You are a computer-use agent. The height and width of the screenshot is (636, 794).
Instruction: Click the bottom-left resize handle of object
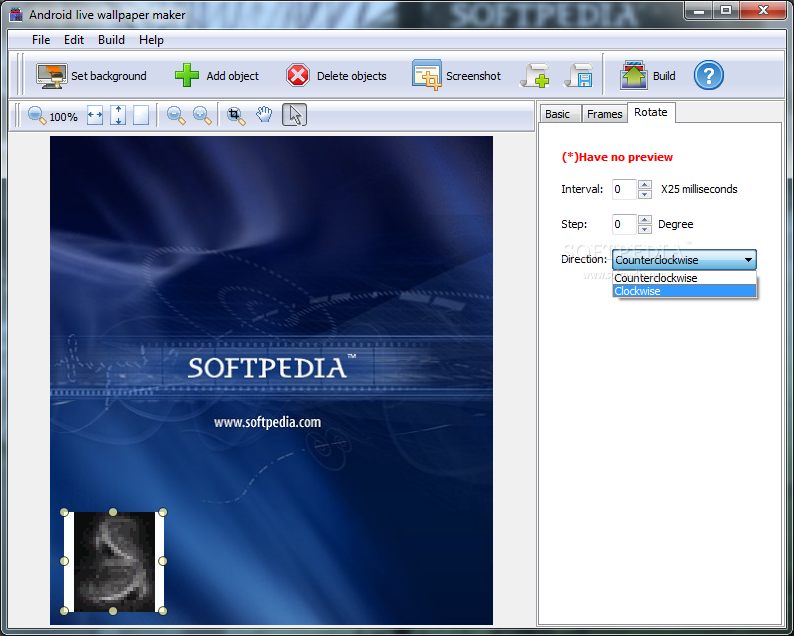64,611
